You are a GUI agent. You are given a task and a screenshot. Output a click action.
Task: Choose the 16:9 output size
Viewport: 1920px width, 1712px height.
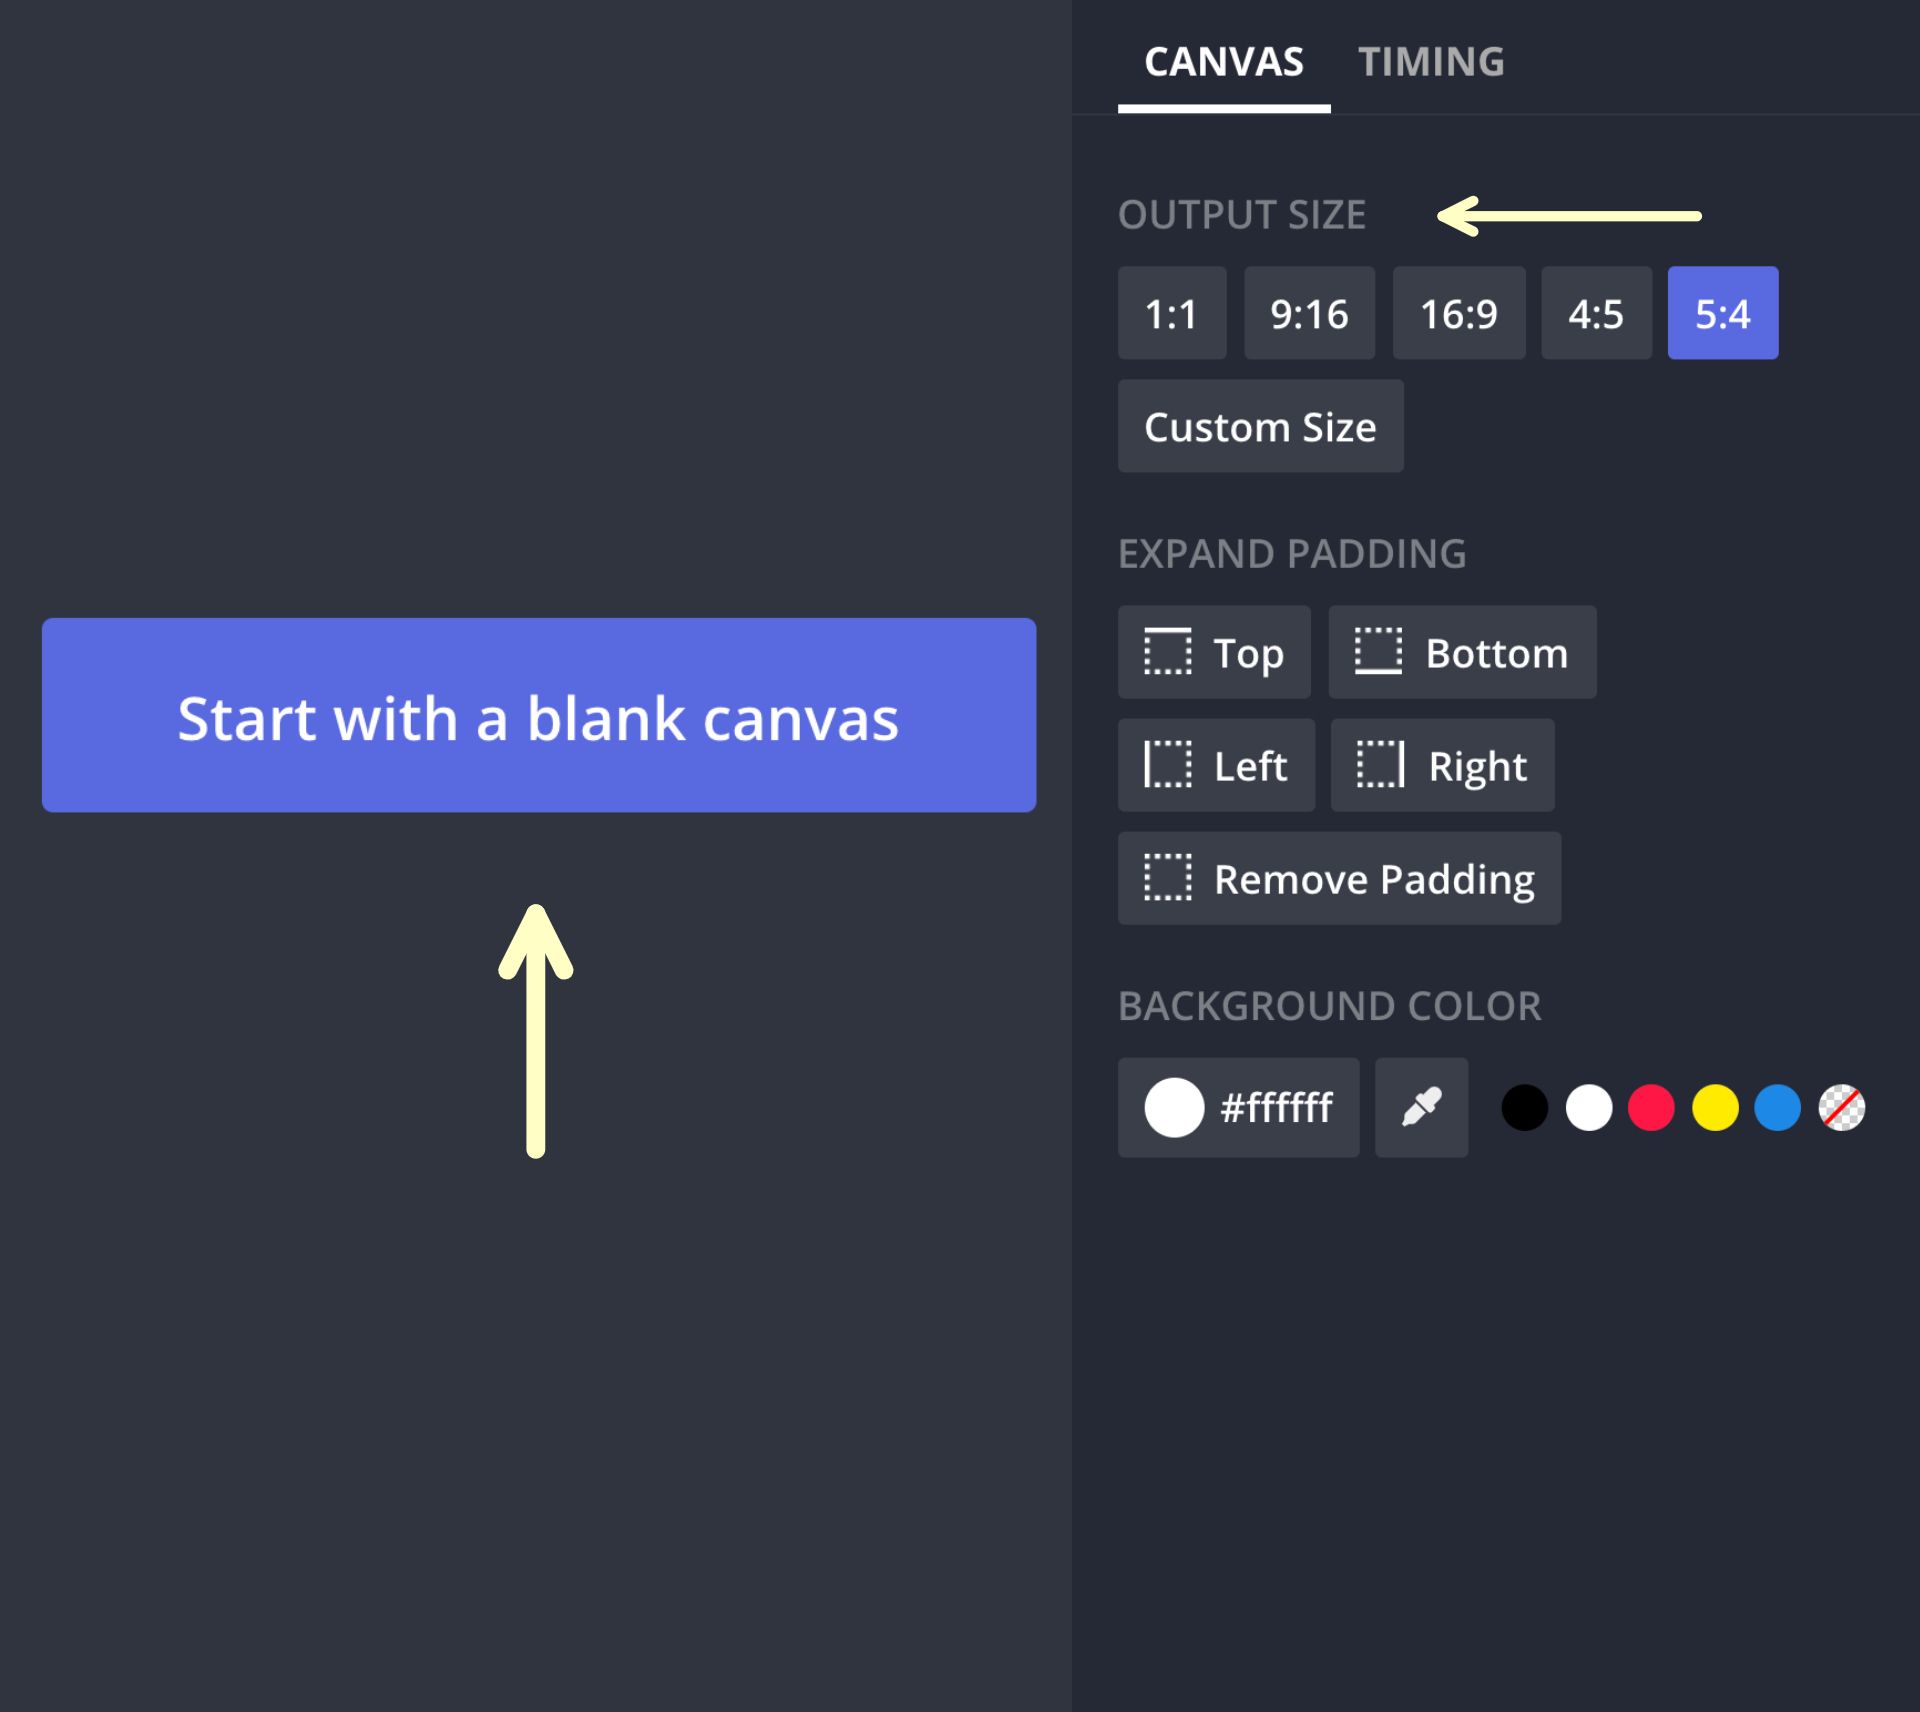[1459, 313]
